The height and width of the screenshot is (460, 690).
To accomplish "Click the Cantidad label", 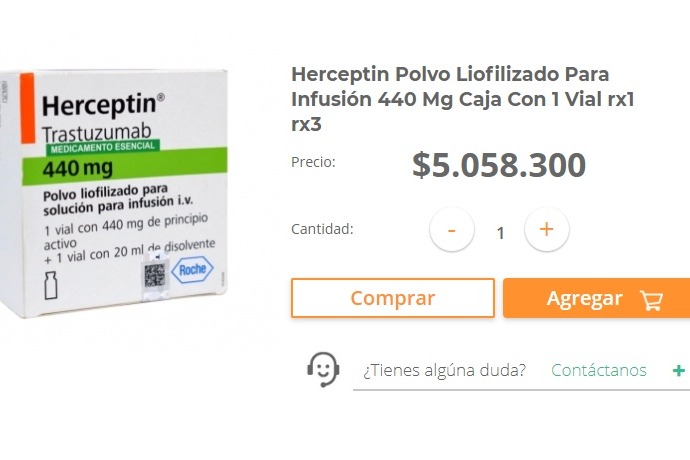I will (x=323, y=229).
